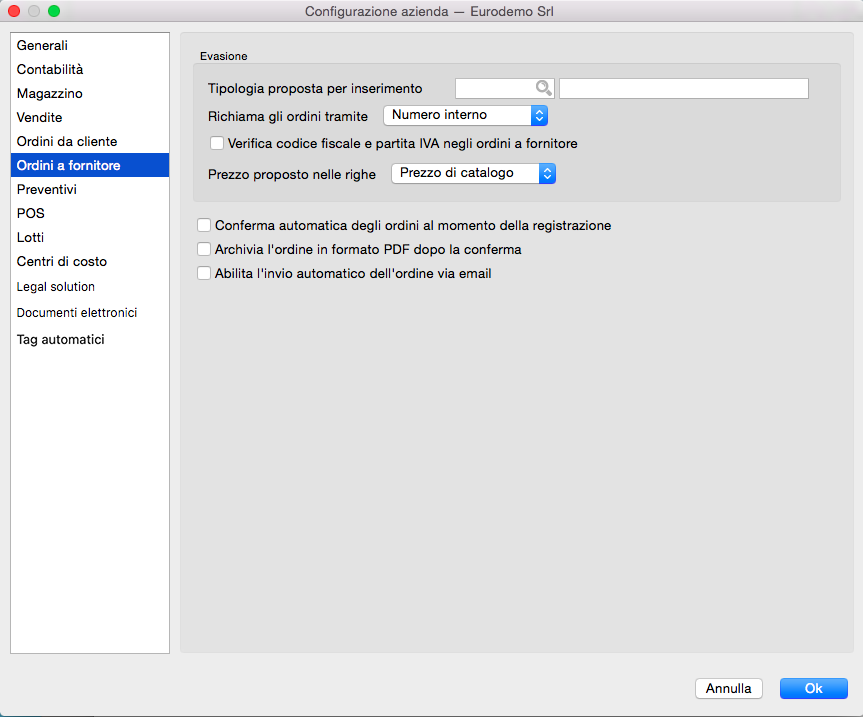Enable invio automatico dell'ordine via email
Viewport: 863px width, 717px height.
[204, 273]
